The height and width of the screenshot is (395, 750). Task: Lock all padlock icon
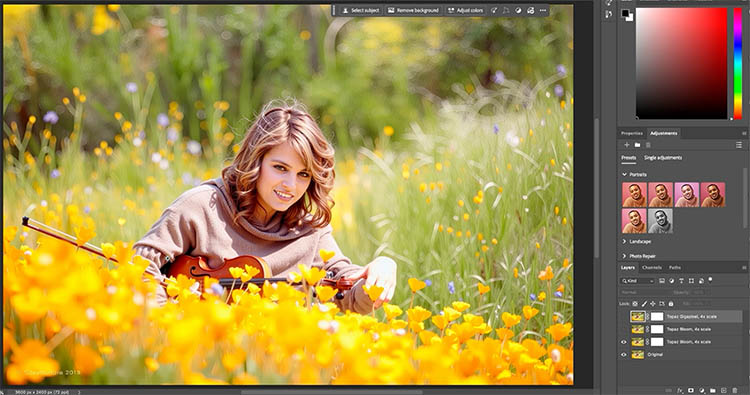tap(671, 304)
